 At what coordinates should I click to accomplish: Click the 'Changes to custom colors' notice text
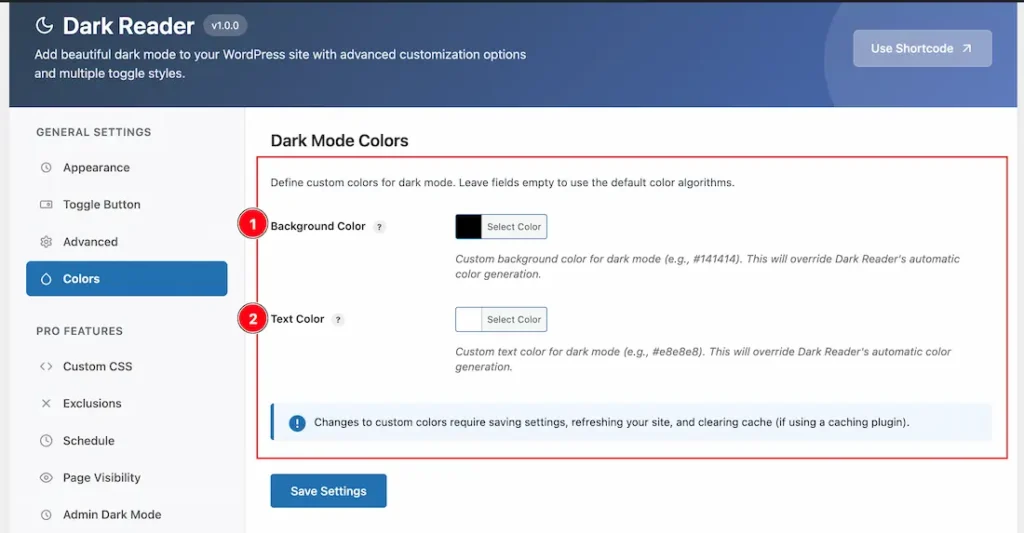click(x=611, y=422)
